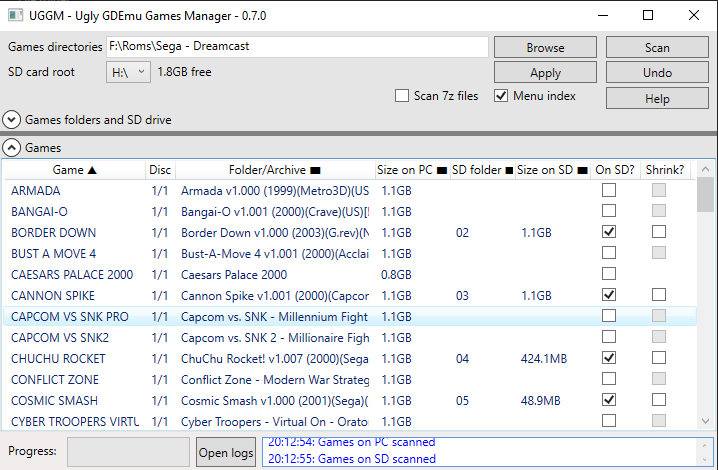718x470 pixels.
Task: Click the games list scrollbar thumb
Action: coord(705,195)
